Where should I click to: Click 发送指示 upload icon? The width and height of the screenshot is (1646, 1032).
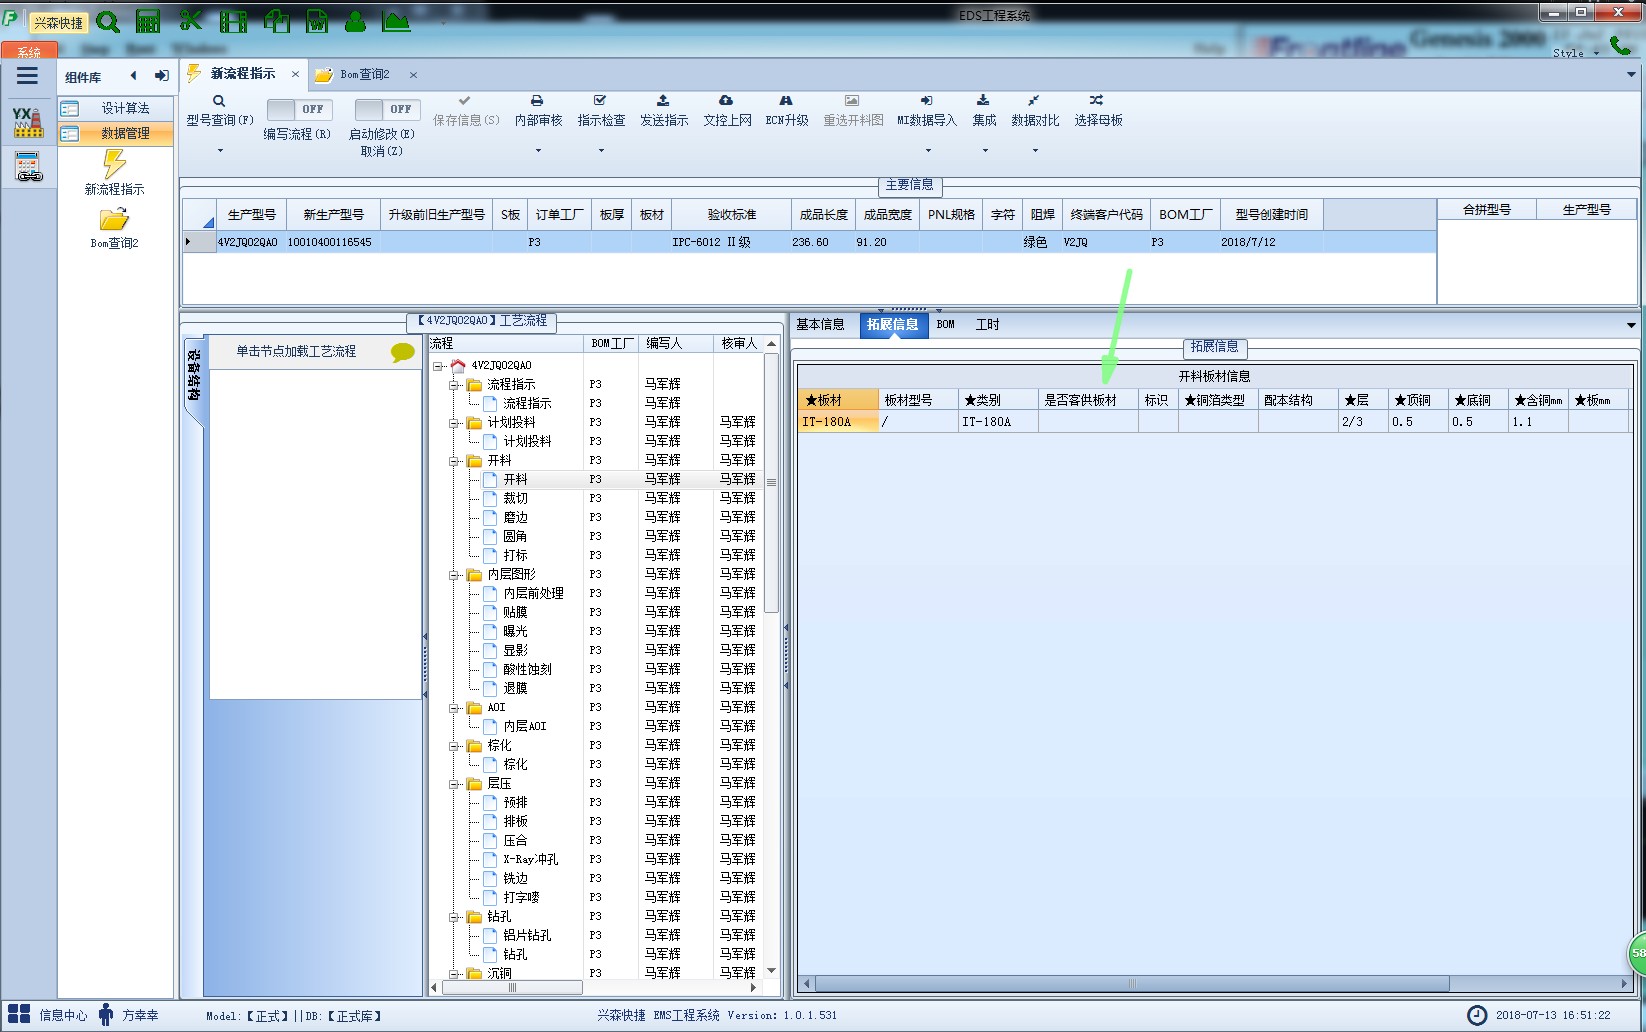click(x=663, y=101)
